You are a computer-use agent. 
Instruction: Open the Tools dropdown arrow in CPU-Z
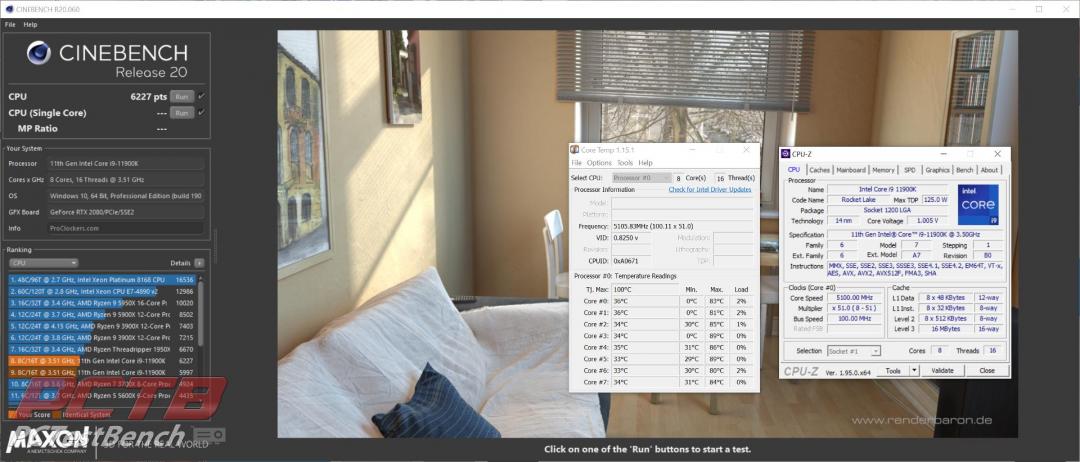click(915, 370)
